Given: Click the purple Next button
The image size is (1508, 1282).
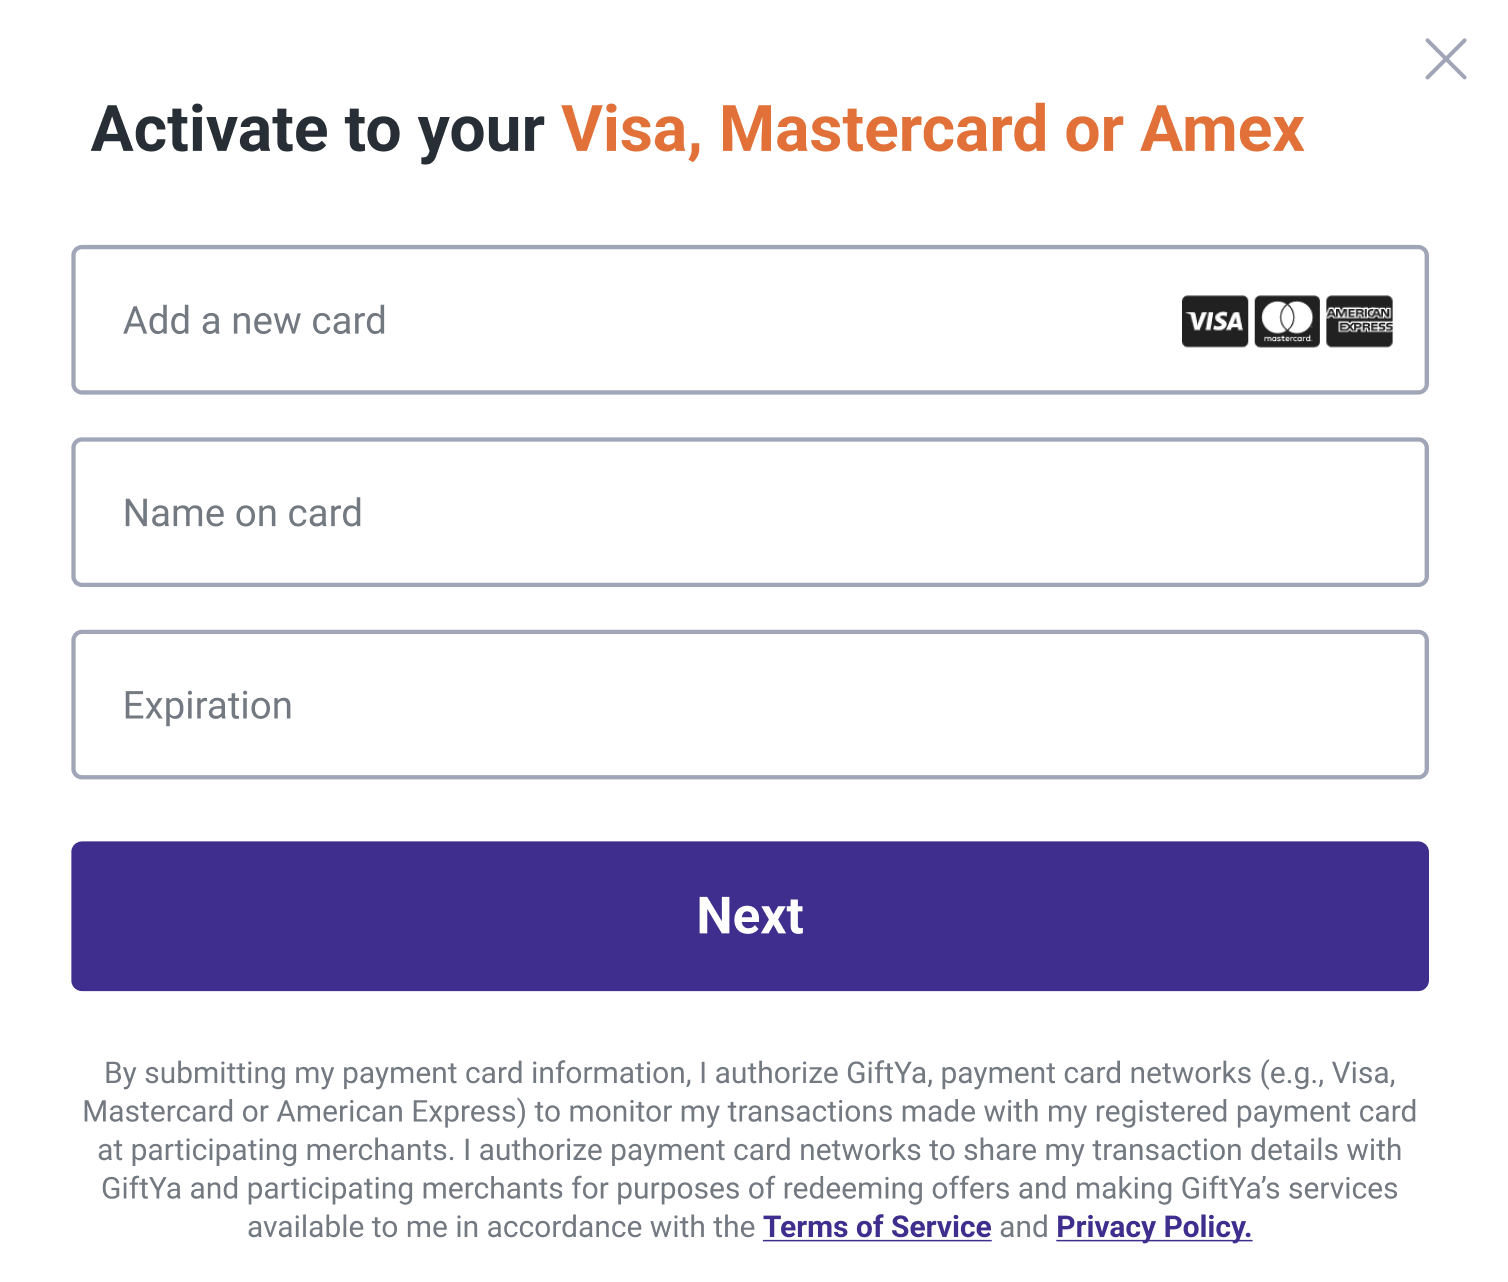Looking at the screenshot, I should coord(750,916).
